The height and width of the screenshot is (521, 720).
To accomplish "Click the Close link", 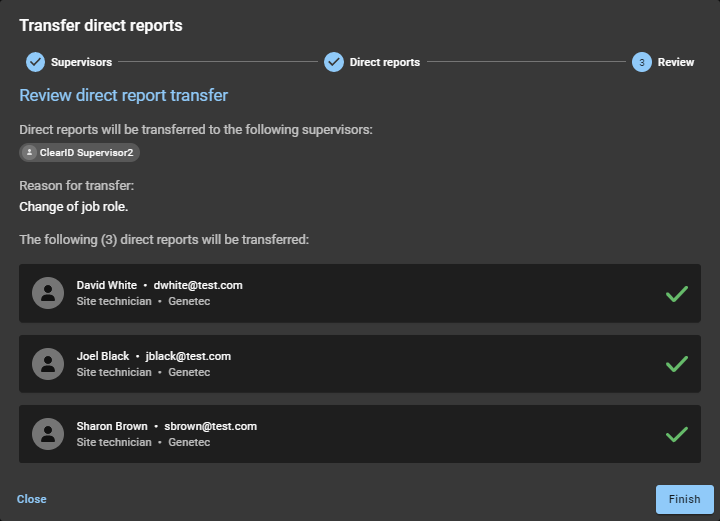I will (31, 499).
